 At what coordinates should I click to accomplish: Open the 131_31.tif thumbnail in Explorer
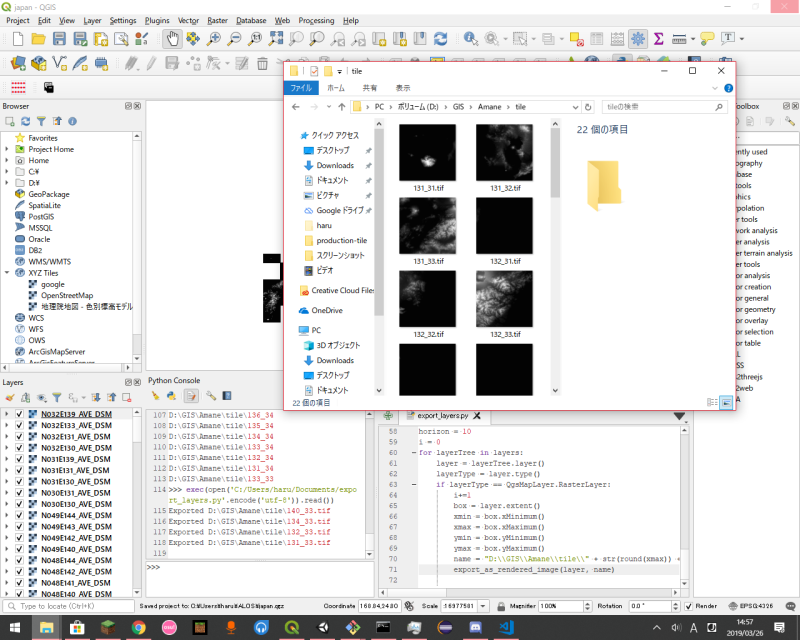point(427,152)
